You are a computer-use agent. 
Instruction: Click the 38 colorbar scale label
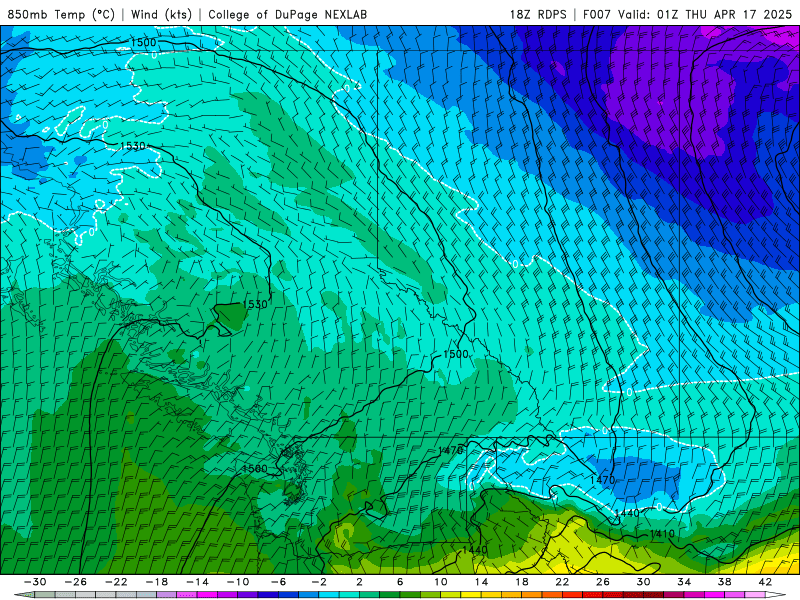724,582
